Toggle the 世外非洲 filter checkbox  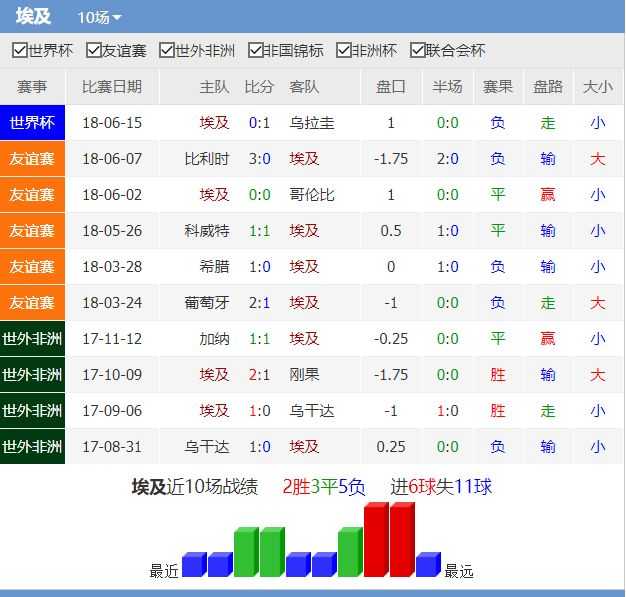[167, 51]
